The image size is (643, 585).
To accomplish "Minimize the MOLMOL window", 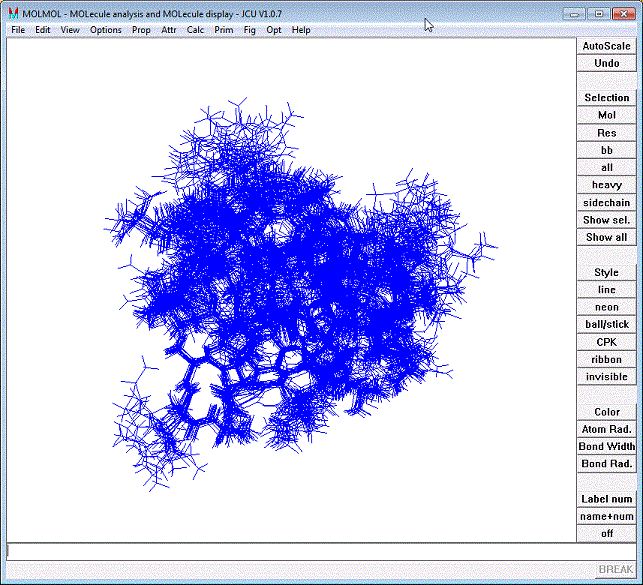I will pos(574,14).
